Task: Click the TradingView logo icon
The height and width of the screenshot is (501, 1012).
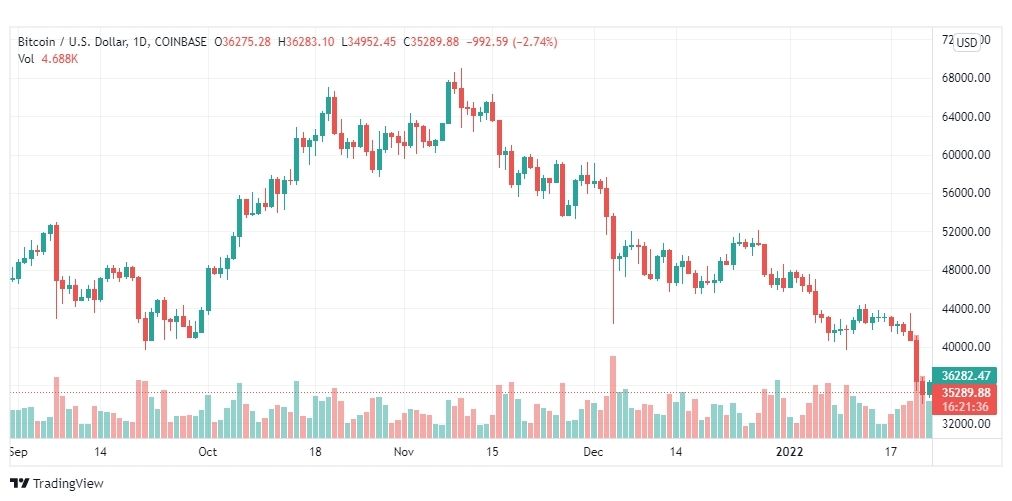Action: click(x=20, y=483)
